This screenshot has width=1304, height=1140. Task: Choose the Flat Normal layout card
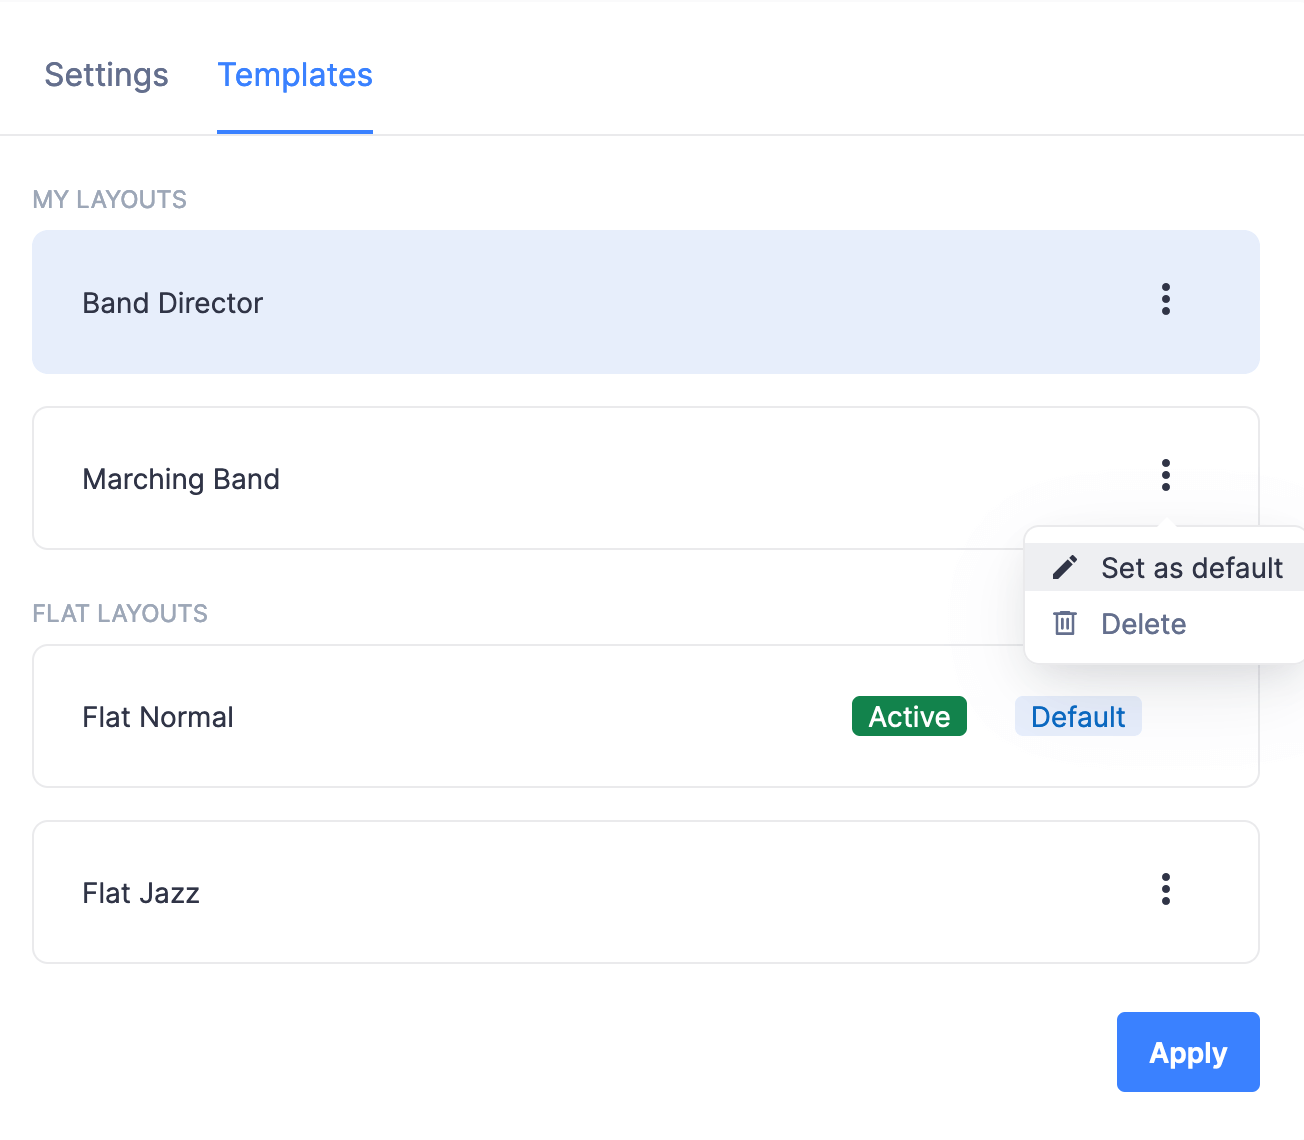[x=500, y=716]
